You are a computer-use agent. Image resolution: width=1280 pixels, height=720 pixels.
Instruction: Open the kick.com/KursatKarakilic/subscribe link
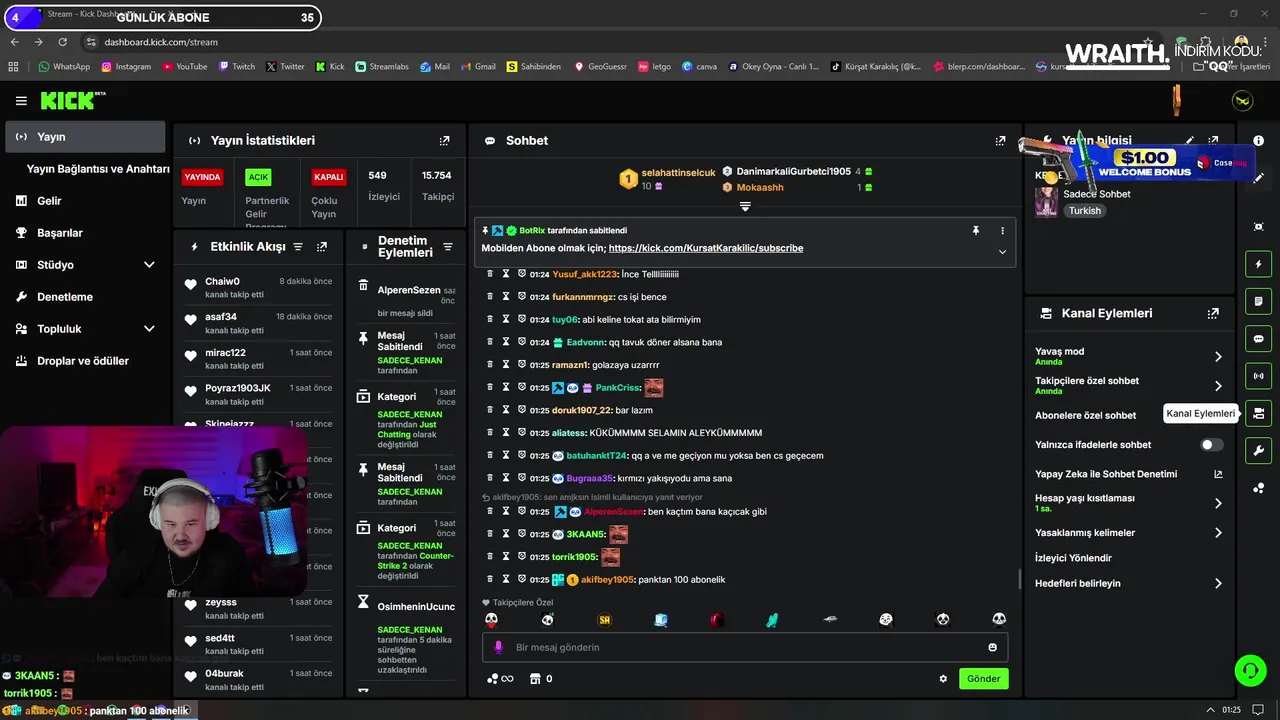click(706, 248)
